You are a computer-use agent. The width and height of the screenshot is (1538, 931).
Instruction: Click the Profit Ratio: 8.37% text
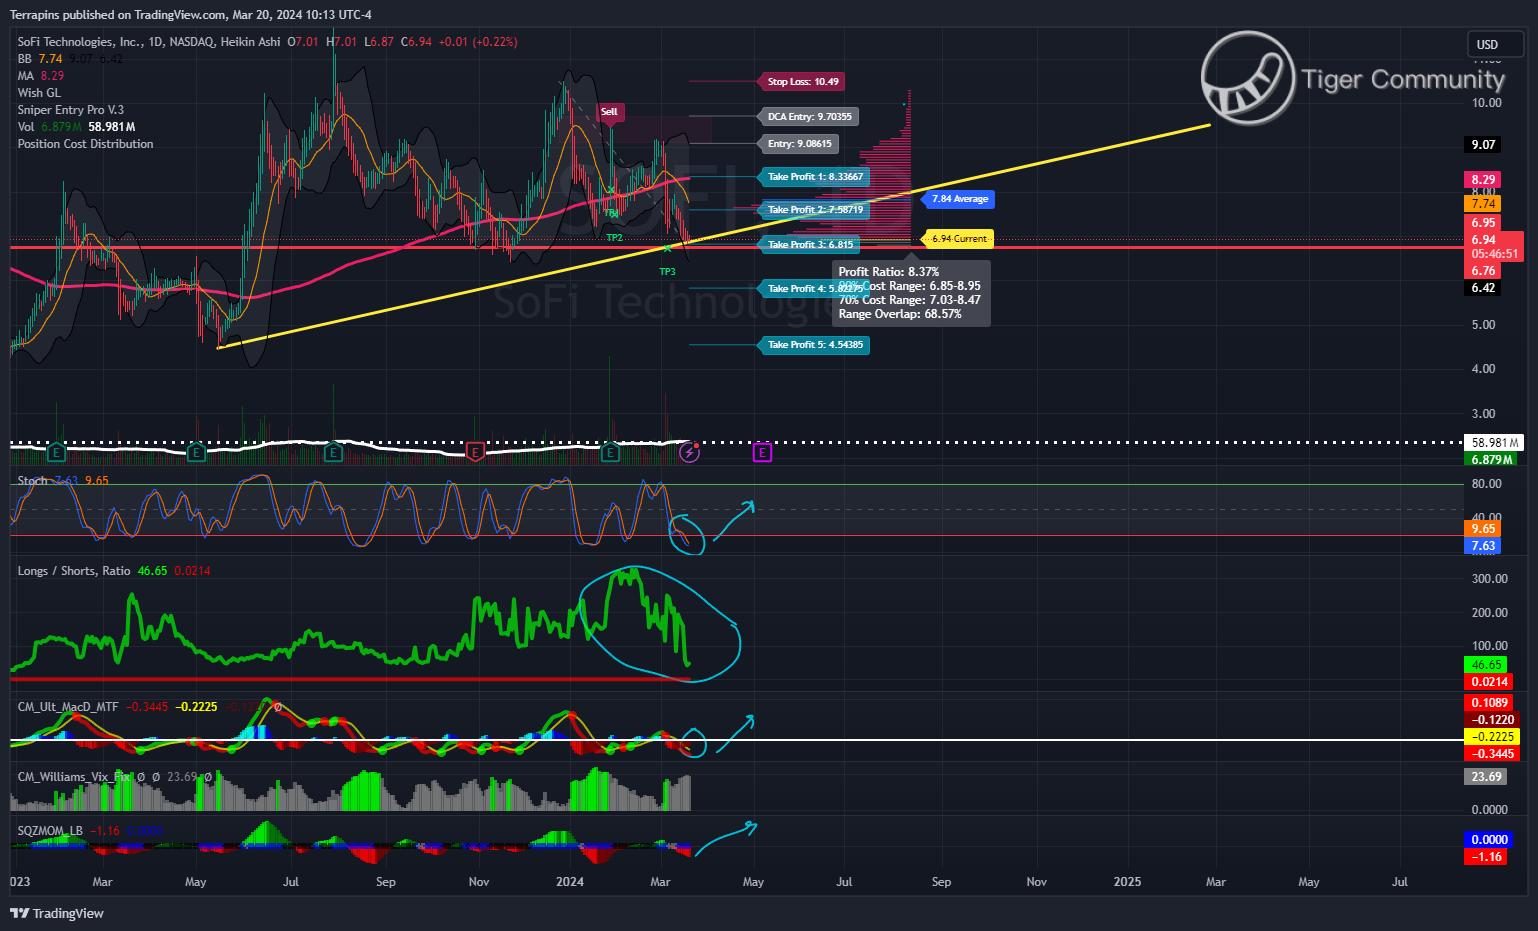point(889,272)
